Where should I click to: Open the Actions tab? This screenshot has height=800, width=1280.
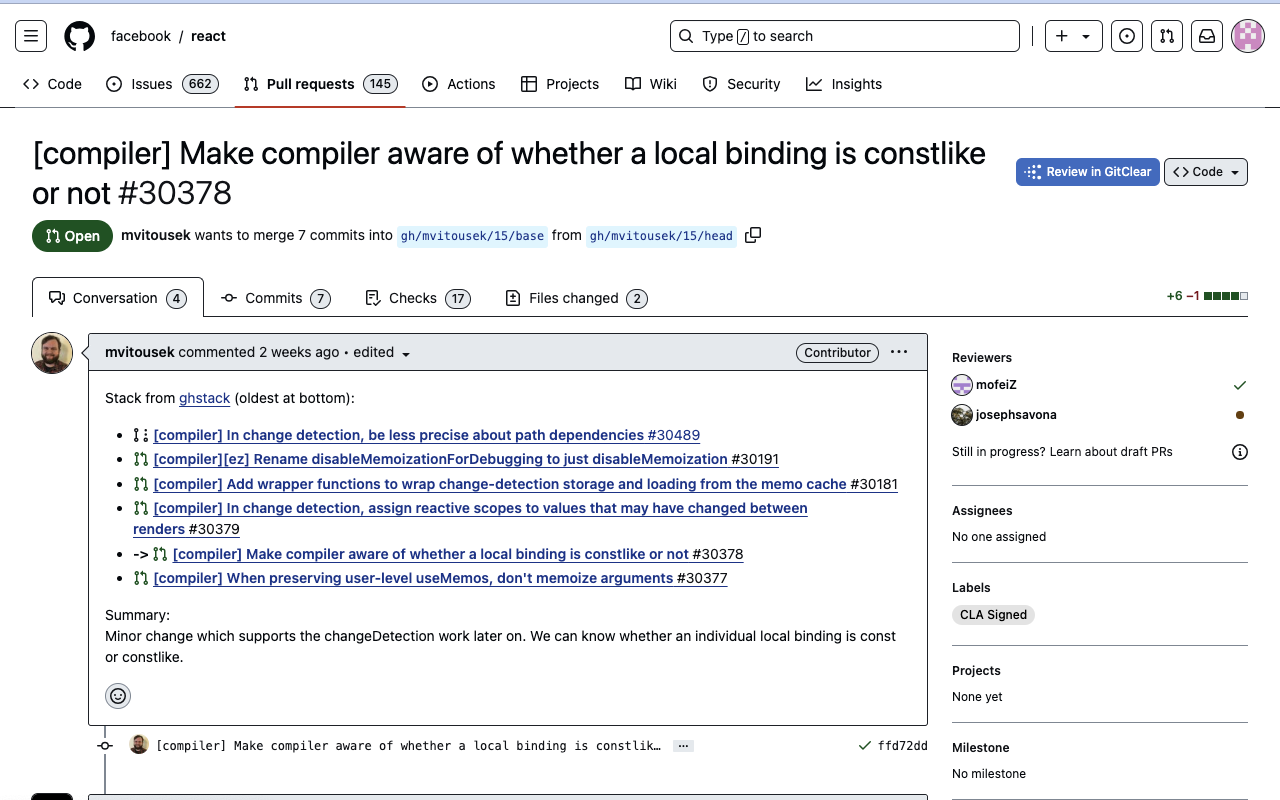[x=459, y=84]
